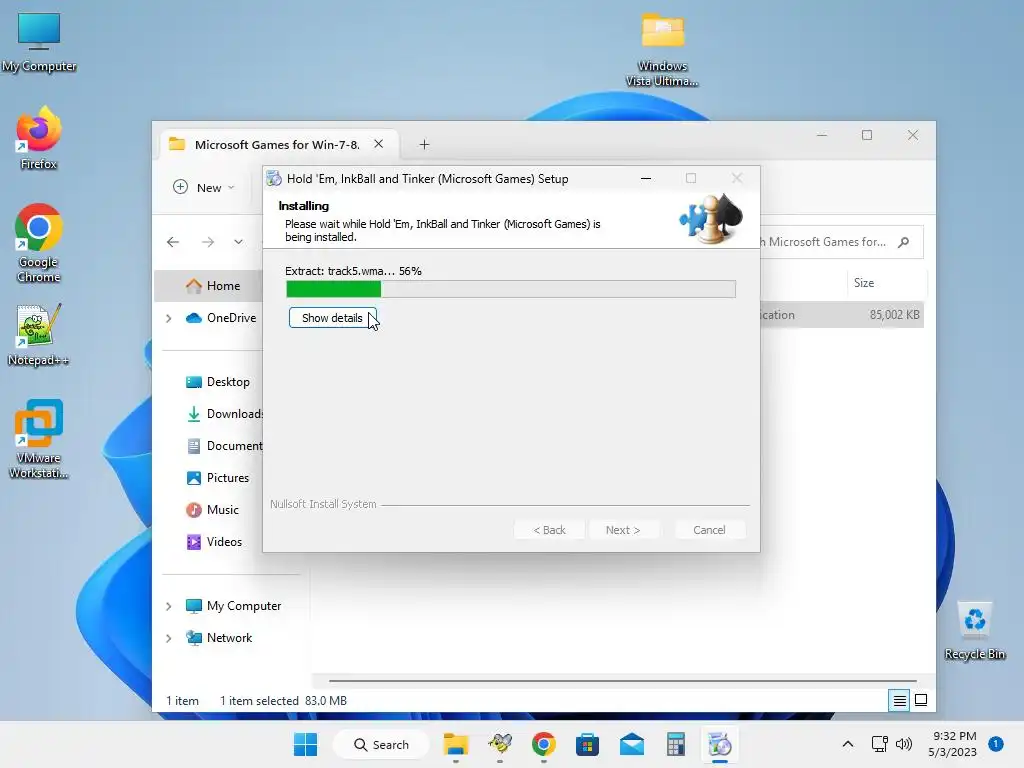This screenshot has width=1024, height=768.
Task: Expand the Network tree node
Action: point(168,638)
